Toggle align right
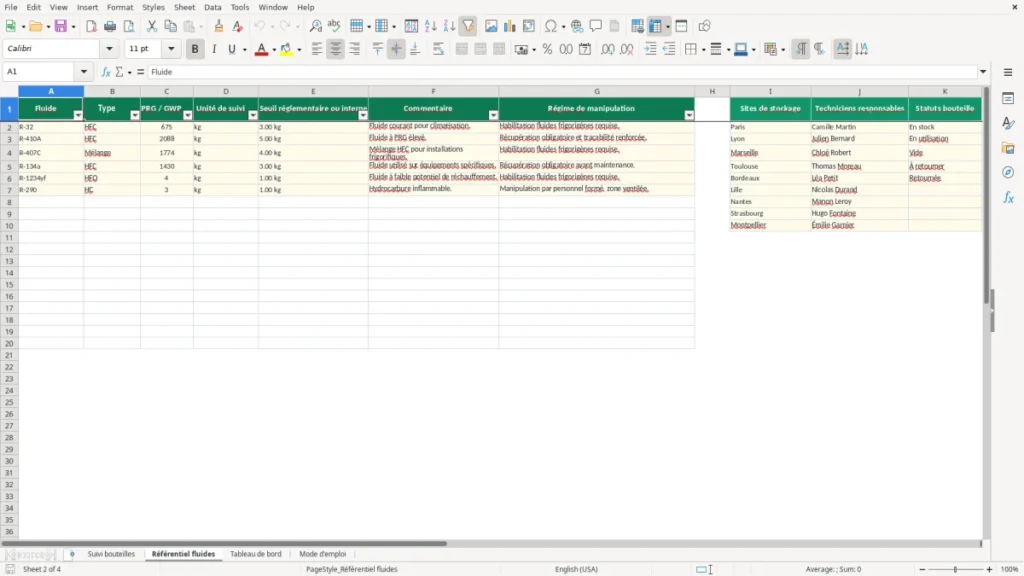The image size is (1024, 576). click(355, 49)
